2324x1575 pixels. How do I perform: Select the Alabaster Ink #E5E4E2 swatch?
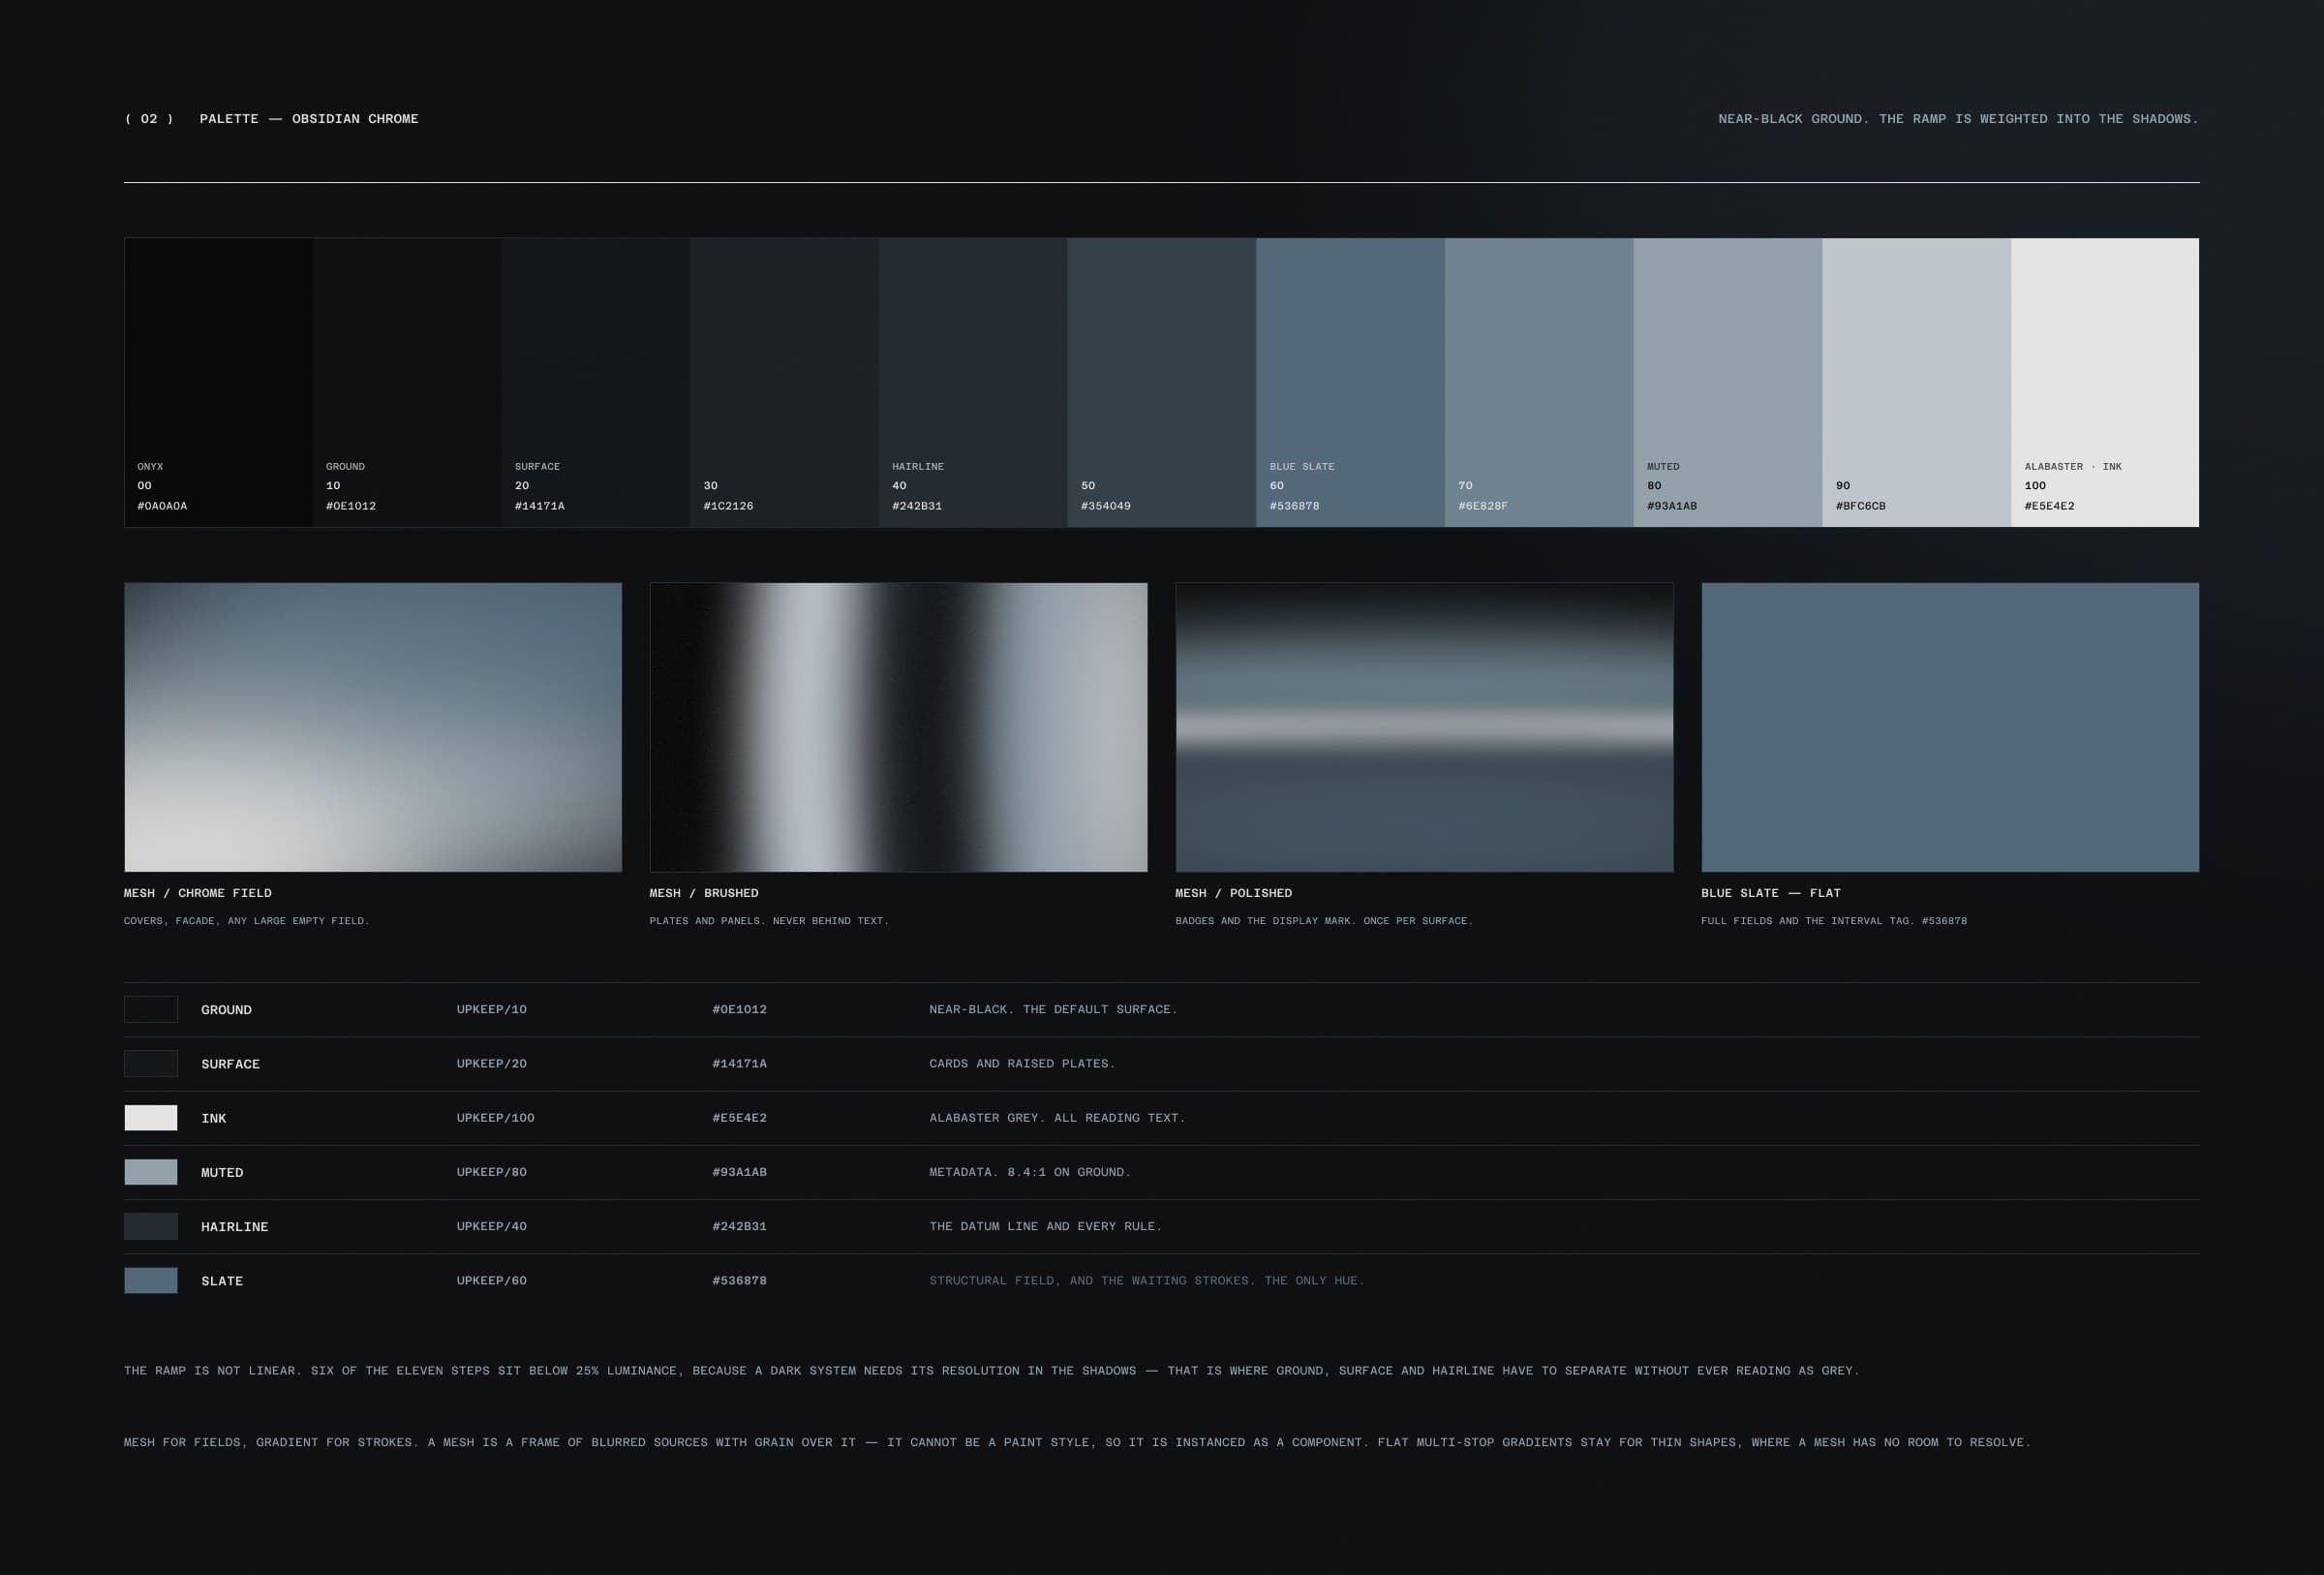(2105, 382)
